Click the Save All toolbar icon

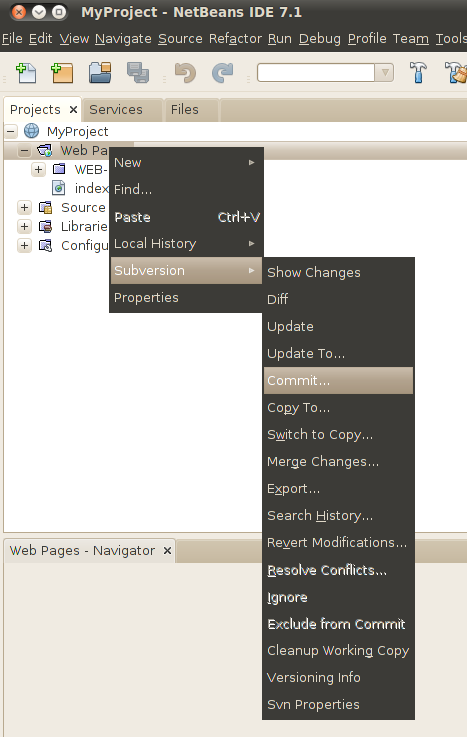click(138, 73)
